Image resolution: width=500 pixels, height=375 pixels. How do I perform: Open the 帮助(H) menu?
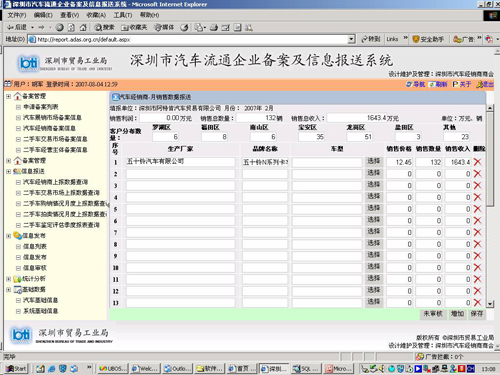tap(149, 15)
